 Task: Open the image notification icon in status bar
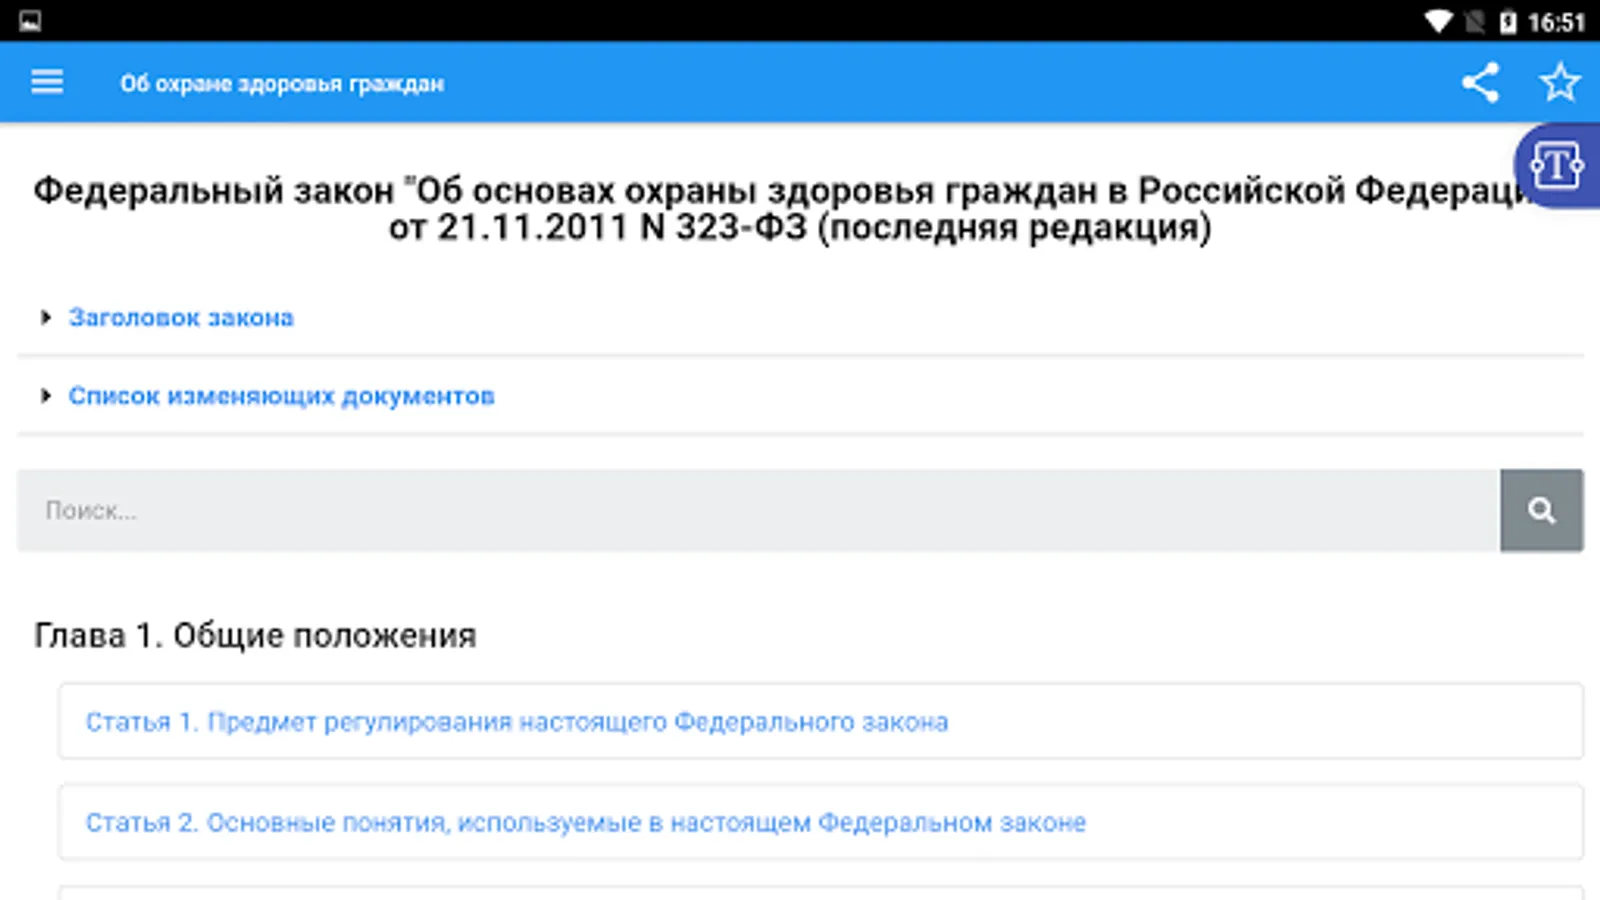(30, 21)
